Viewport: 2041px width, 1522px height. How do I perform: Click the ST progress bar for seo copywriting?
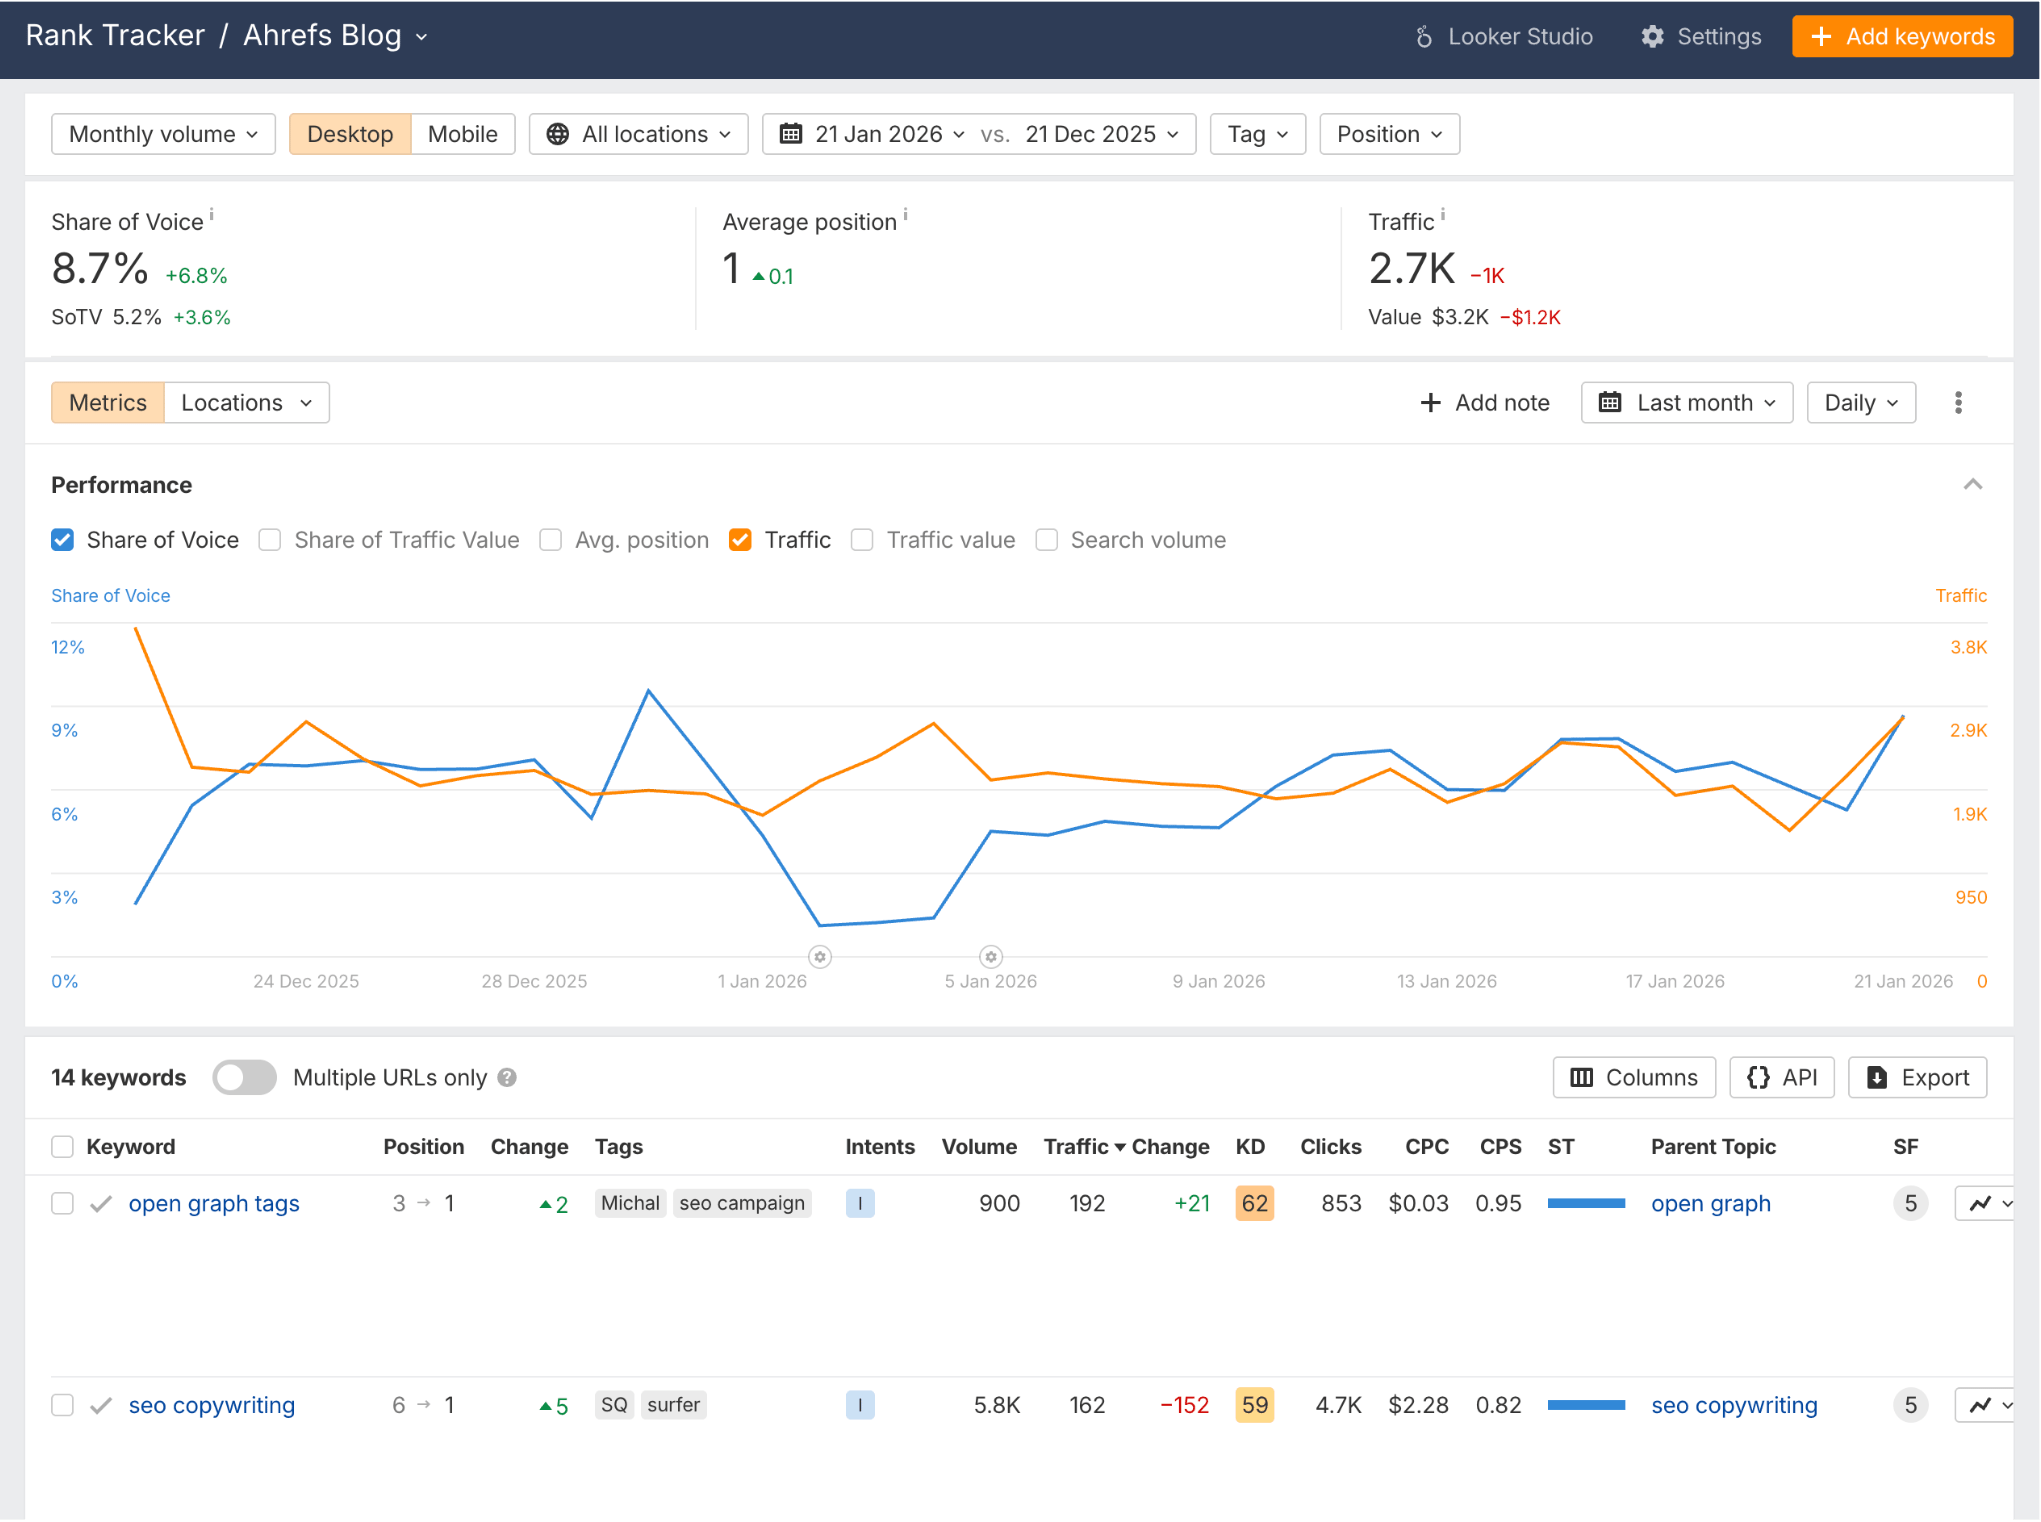(1587, 1405)
